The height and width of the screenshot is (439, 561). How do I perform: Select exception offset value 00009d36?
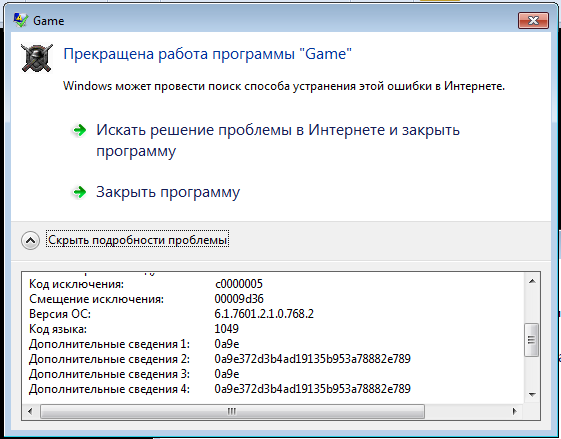tap(239, 299)
